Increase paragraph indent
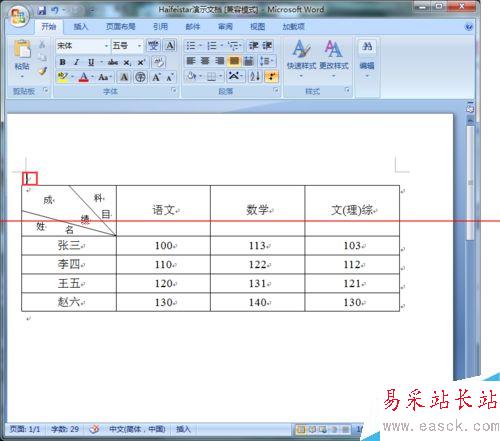 click(x=267, y=45)
